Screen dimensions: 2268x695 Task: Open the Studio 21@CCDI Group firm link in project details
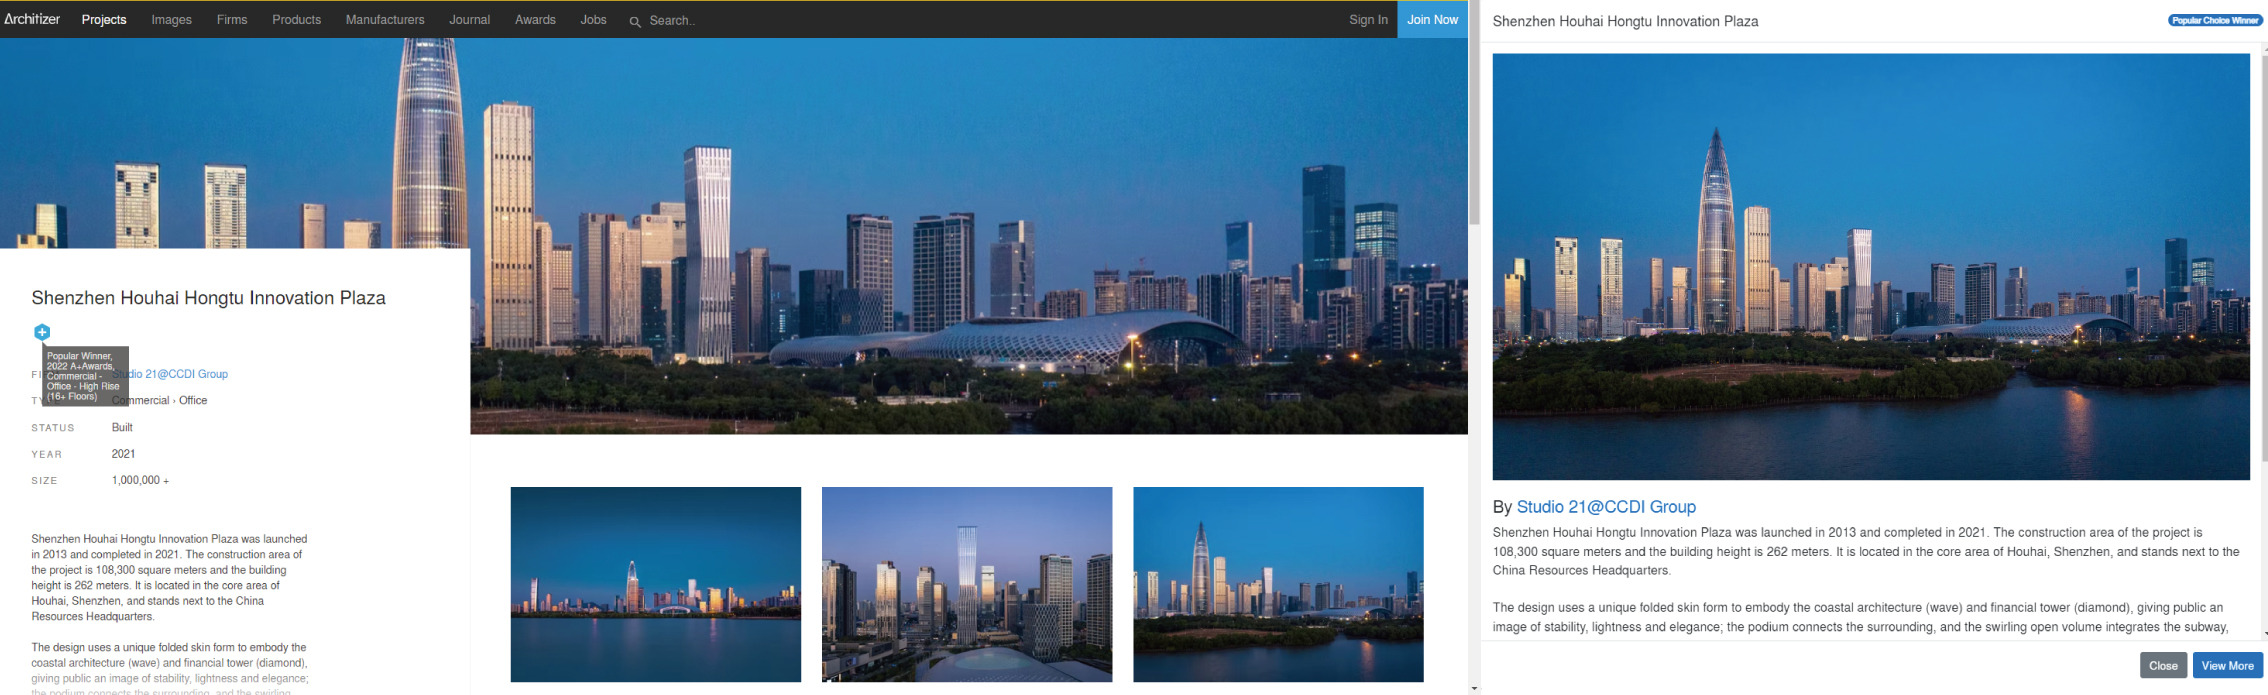(x=170, y=374)
